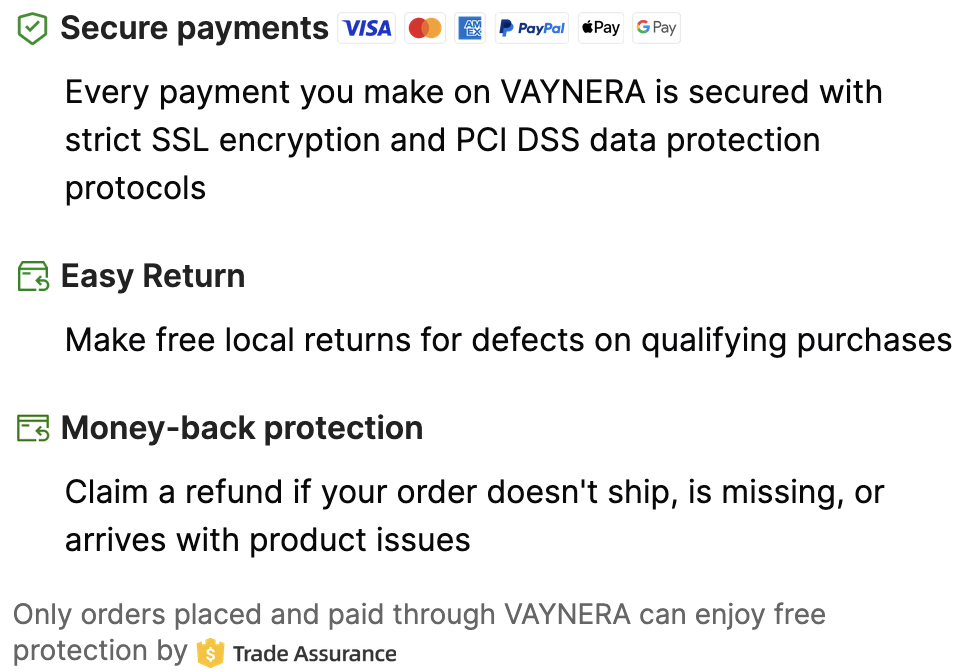Open the Money-back protection heading

click(242, 428)
